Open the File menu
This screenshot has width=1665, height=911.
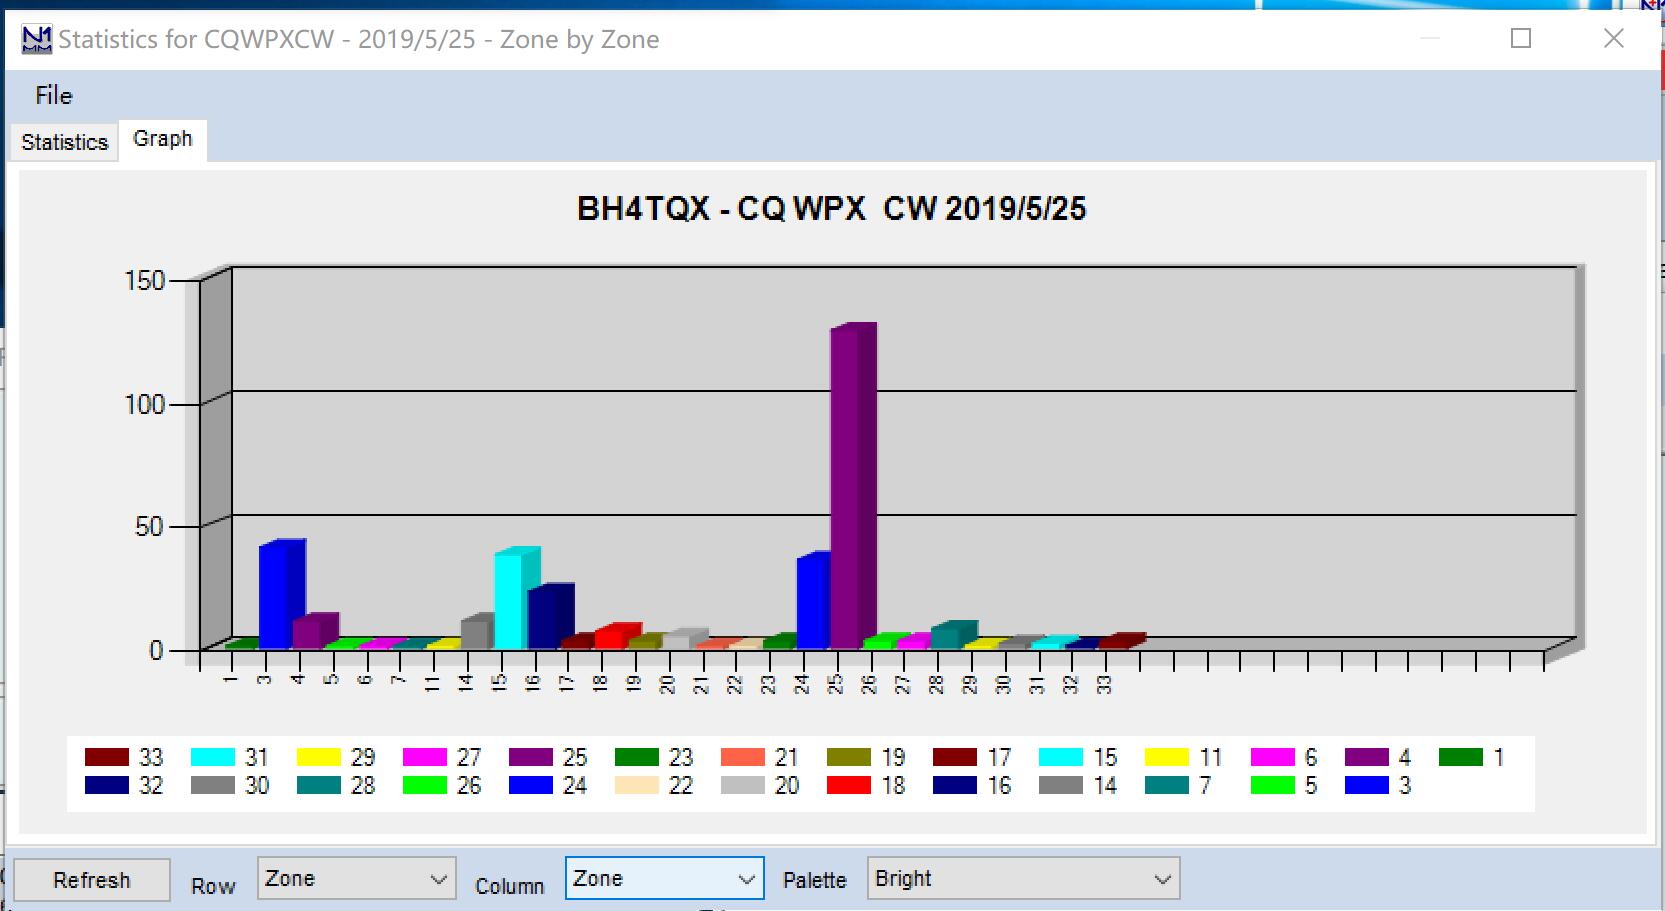[54, 95]
